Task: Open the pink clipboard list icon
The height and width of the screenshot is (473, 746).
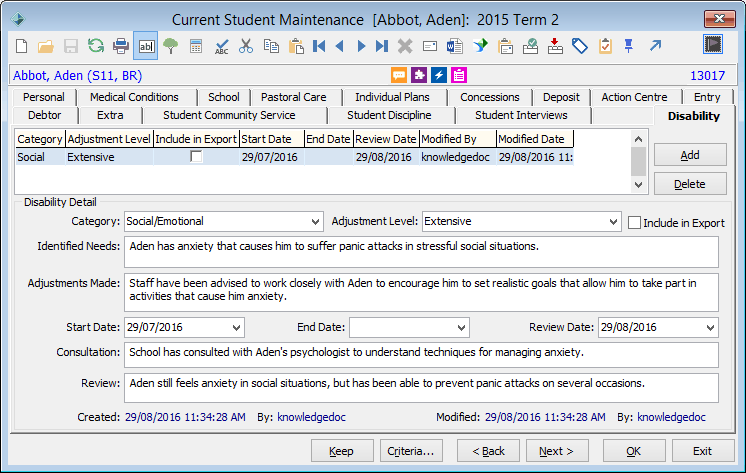Action: 459,75
